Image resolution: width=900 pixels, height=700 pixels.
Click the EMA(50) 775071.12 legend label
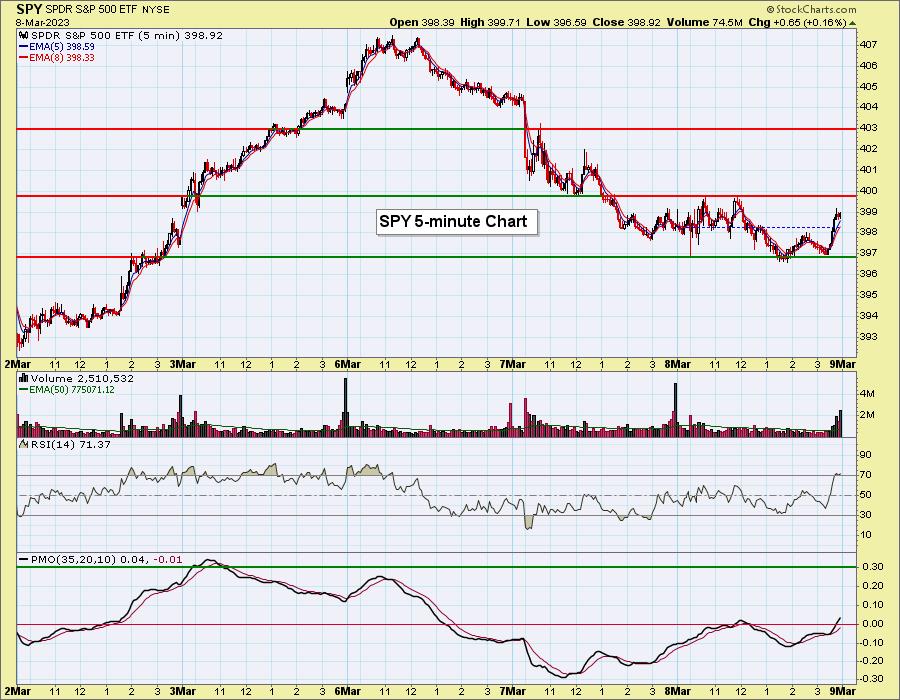coord(72,390)
